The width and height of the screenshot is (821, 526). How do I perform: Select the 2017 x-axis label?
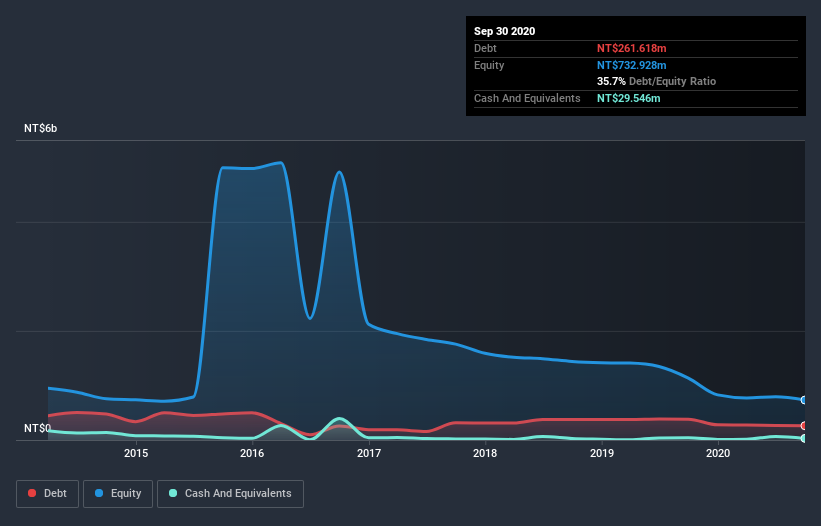pos(369,453)
